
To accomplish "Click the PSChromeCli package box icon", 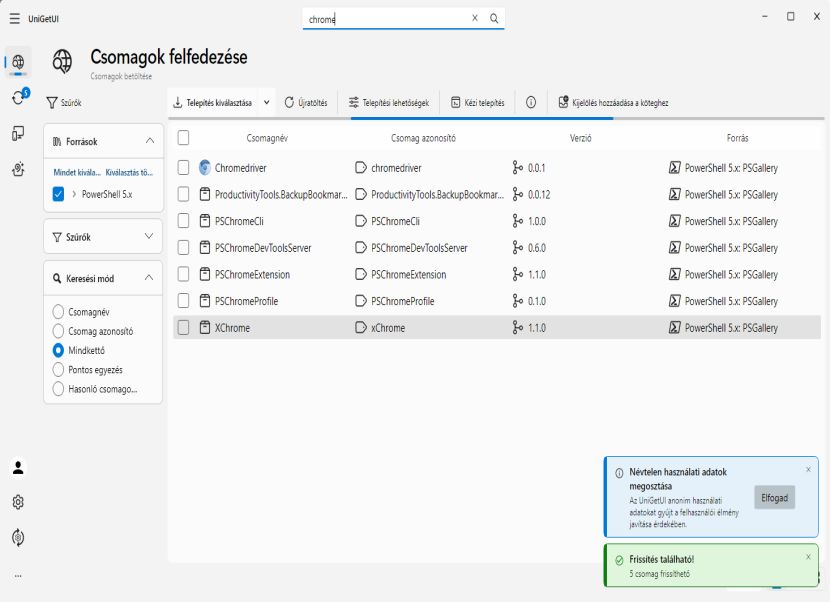I will (205, 221).
